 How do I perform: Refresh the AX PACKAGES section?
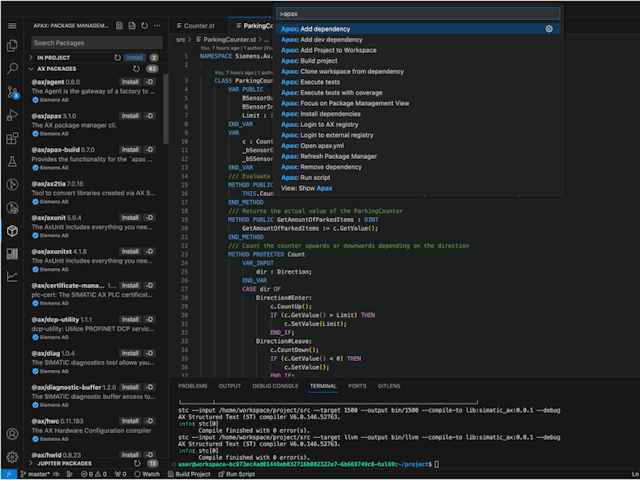tap(136, 69)
